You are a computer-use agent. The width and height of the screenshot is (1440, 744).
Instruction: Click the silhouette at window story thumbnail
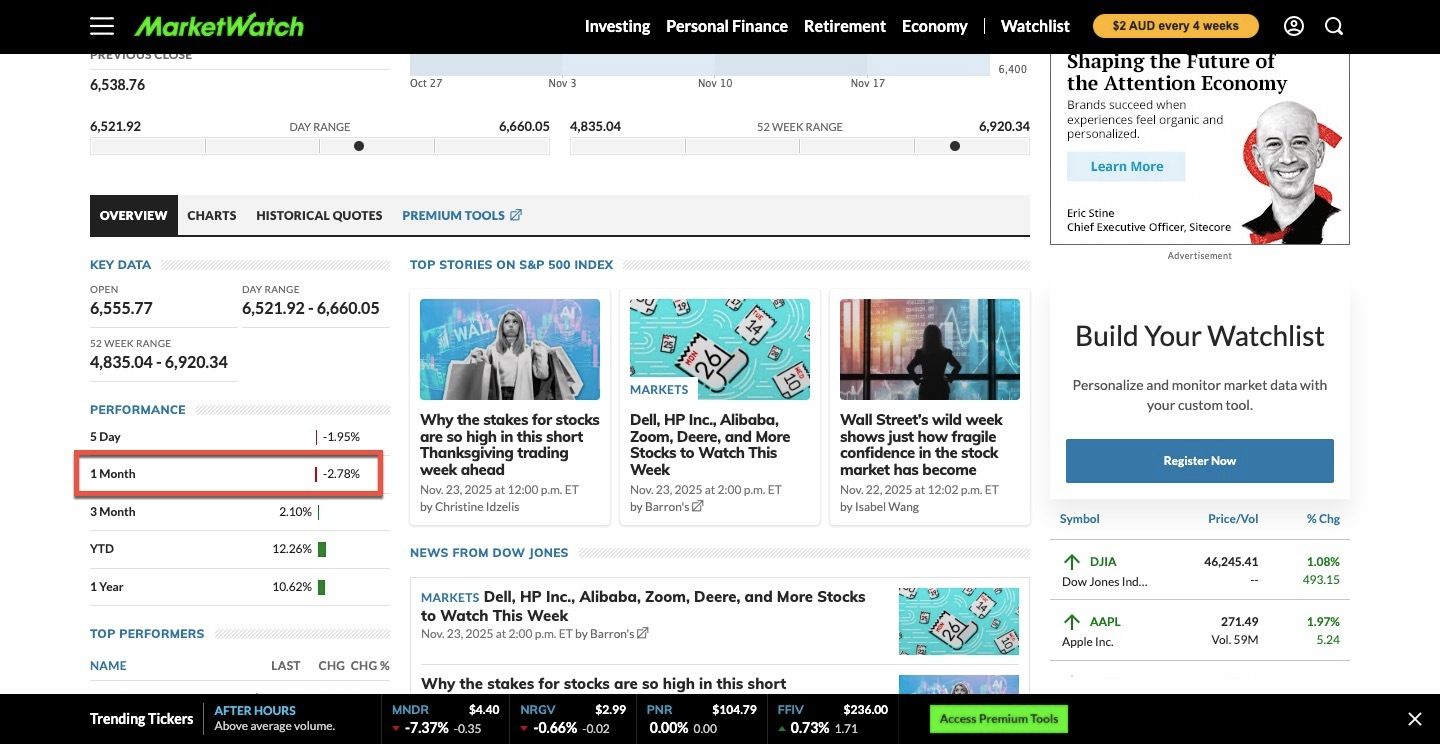click(x=930, y=350)
